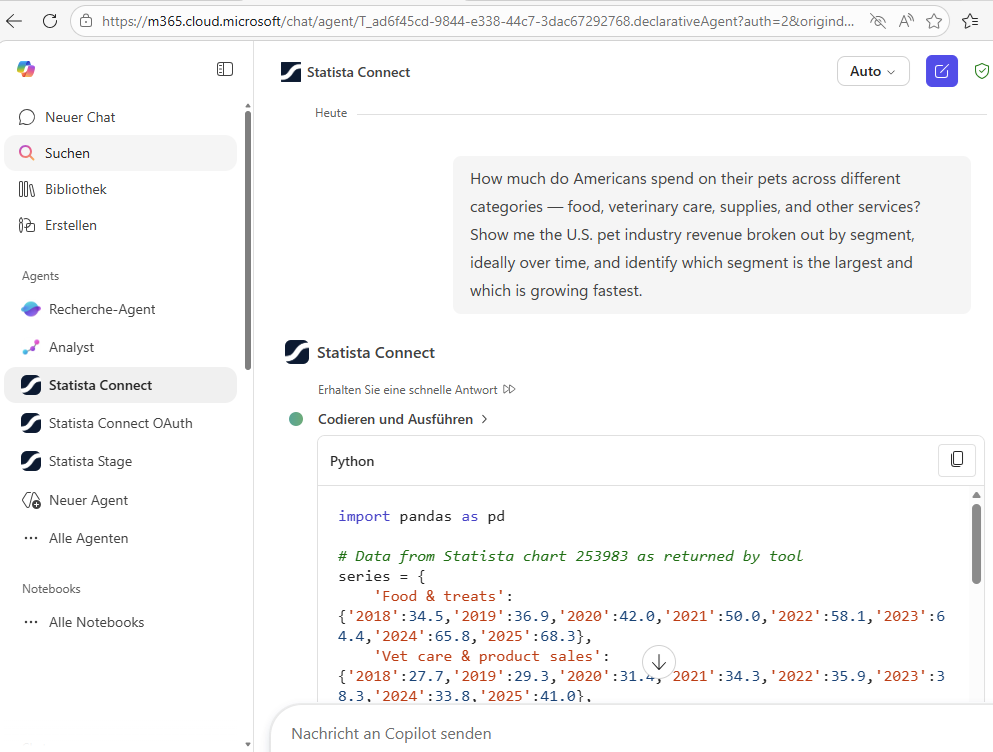Click 'import pandas as pd' code line

[421, 516]
